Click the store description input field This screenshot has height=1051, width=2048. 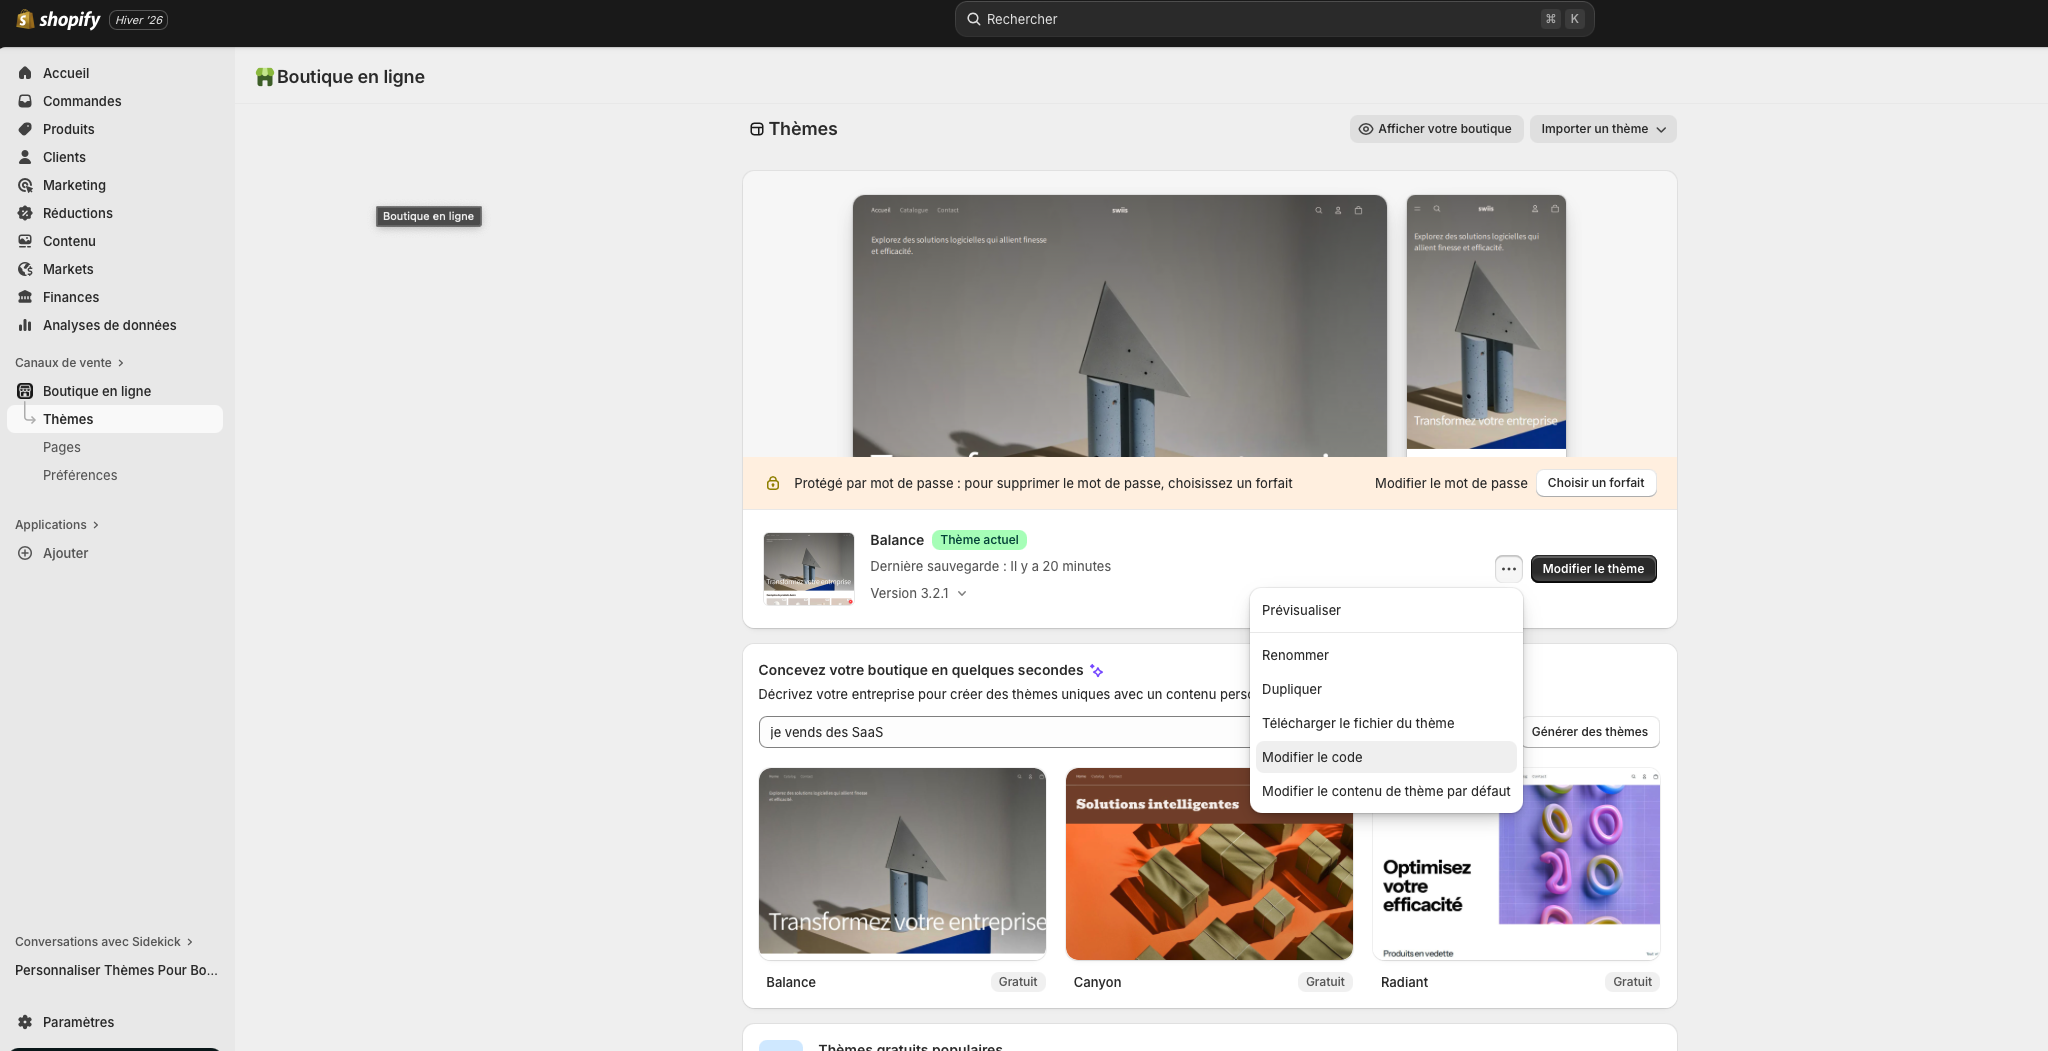[1000, 731]
